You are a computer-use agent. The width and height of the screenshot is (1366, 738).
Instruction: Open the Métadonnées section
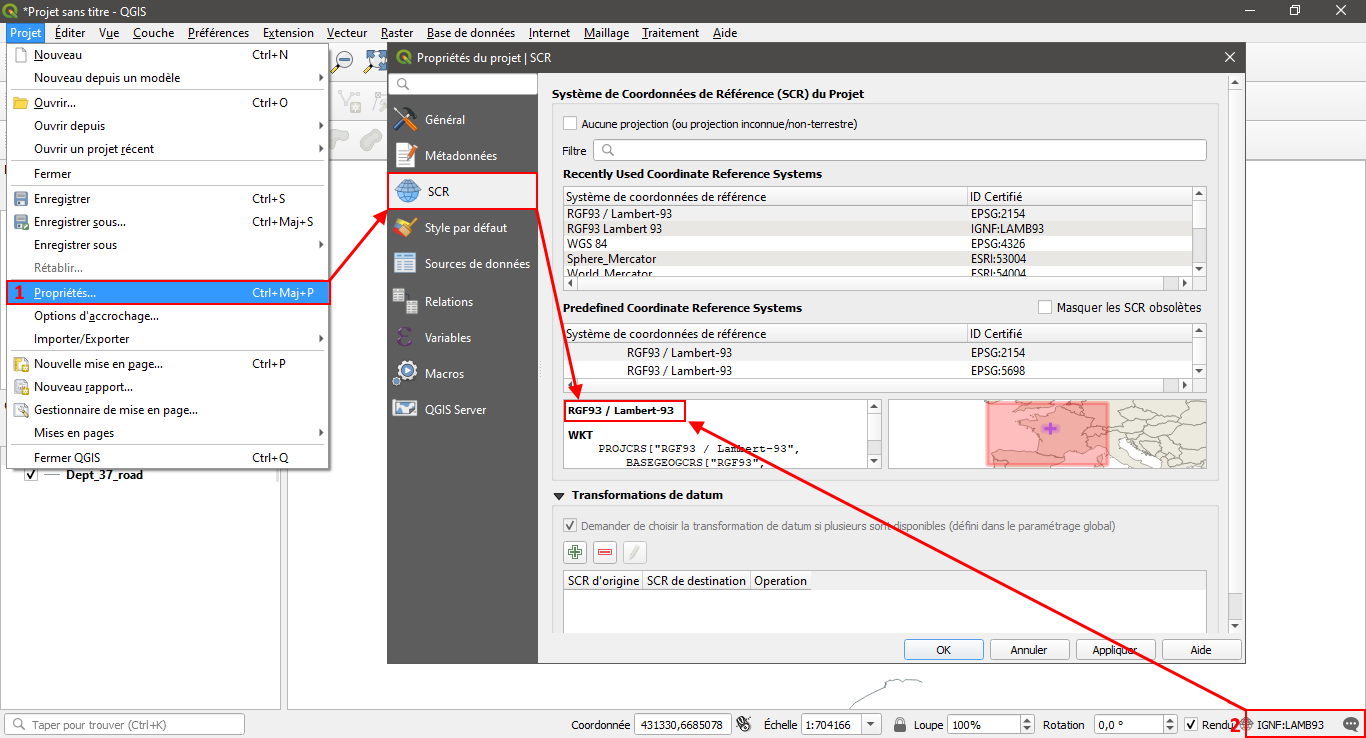click(462, 156)
